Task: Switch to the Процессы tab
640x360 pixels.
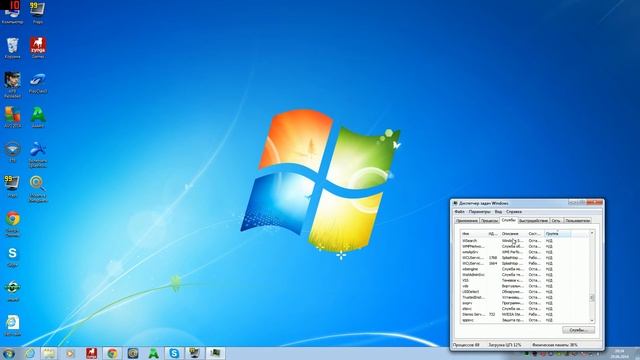Action: coord(489,221)
